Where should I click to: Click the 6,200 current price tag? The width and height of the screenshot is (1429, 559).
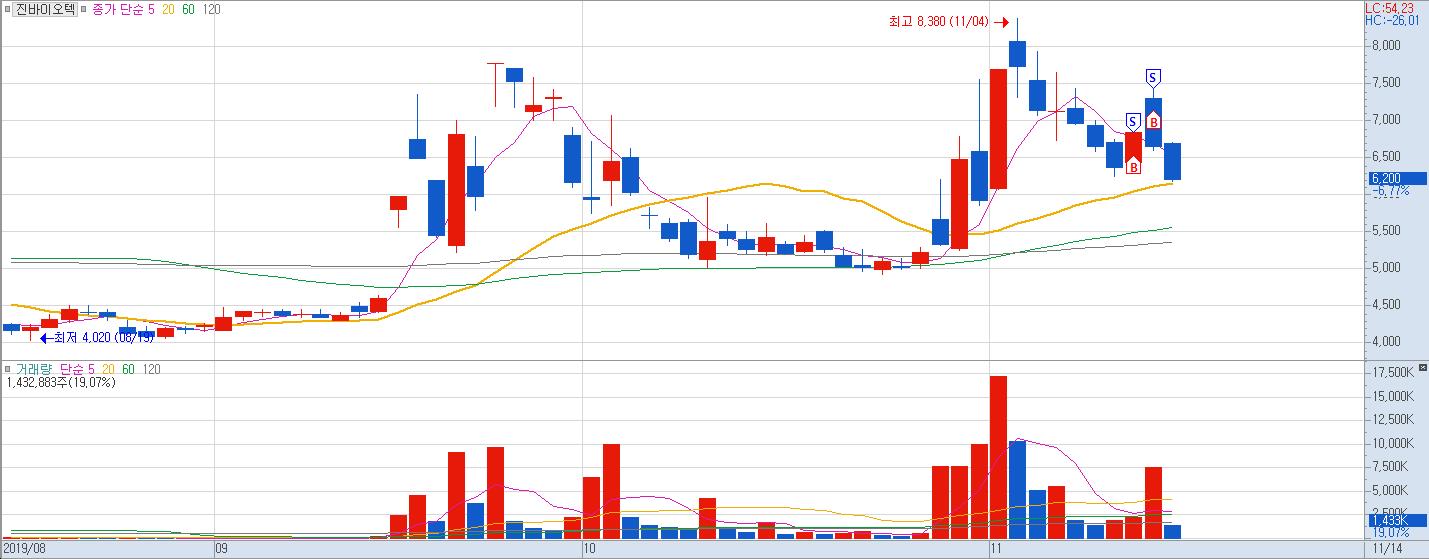coord(1396,178)
